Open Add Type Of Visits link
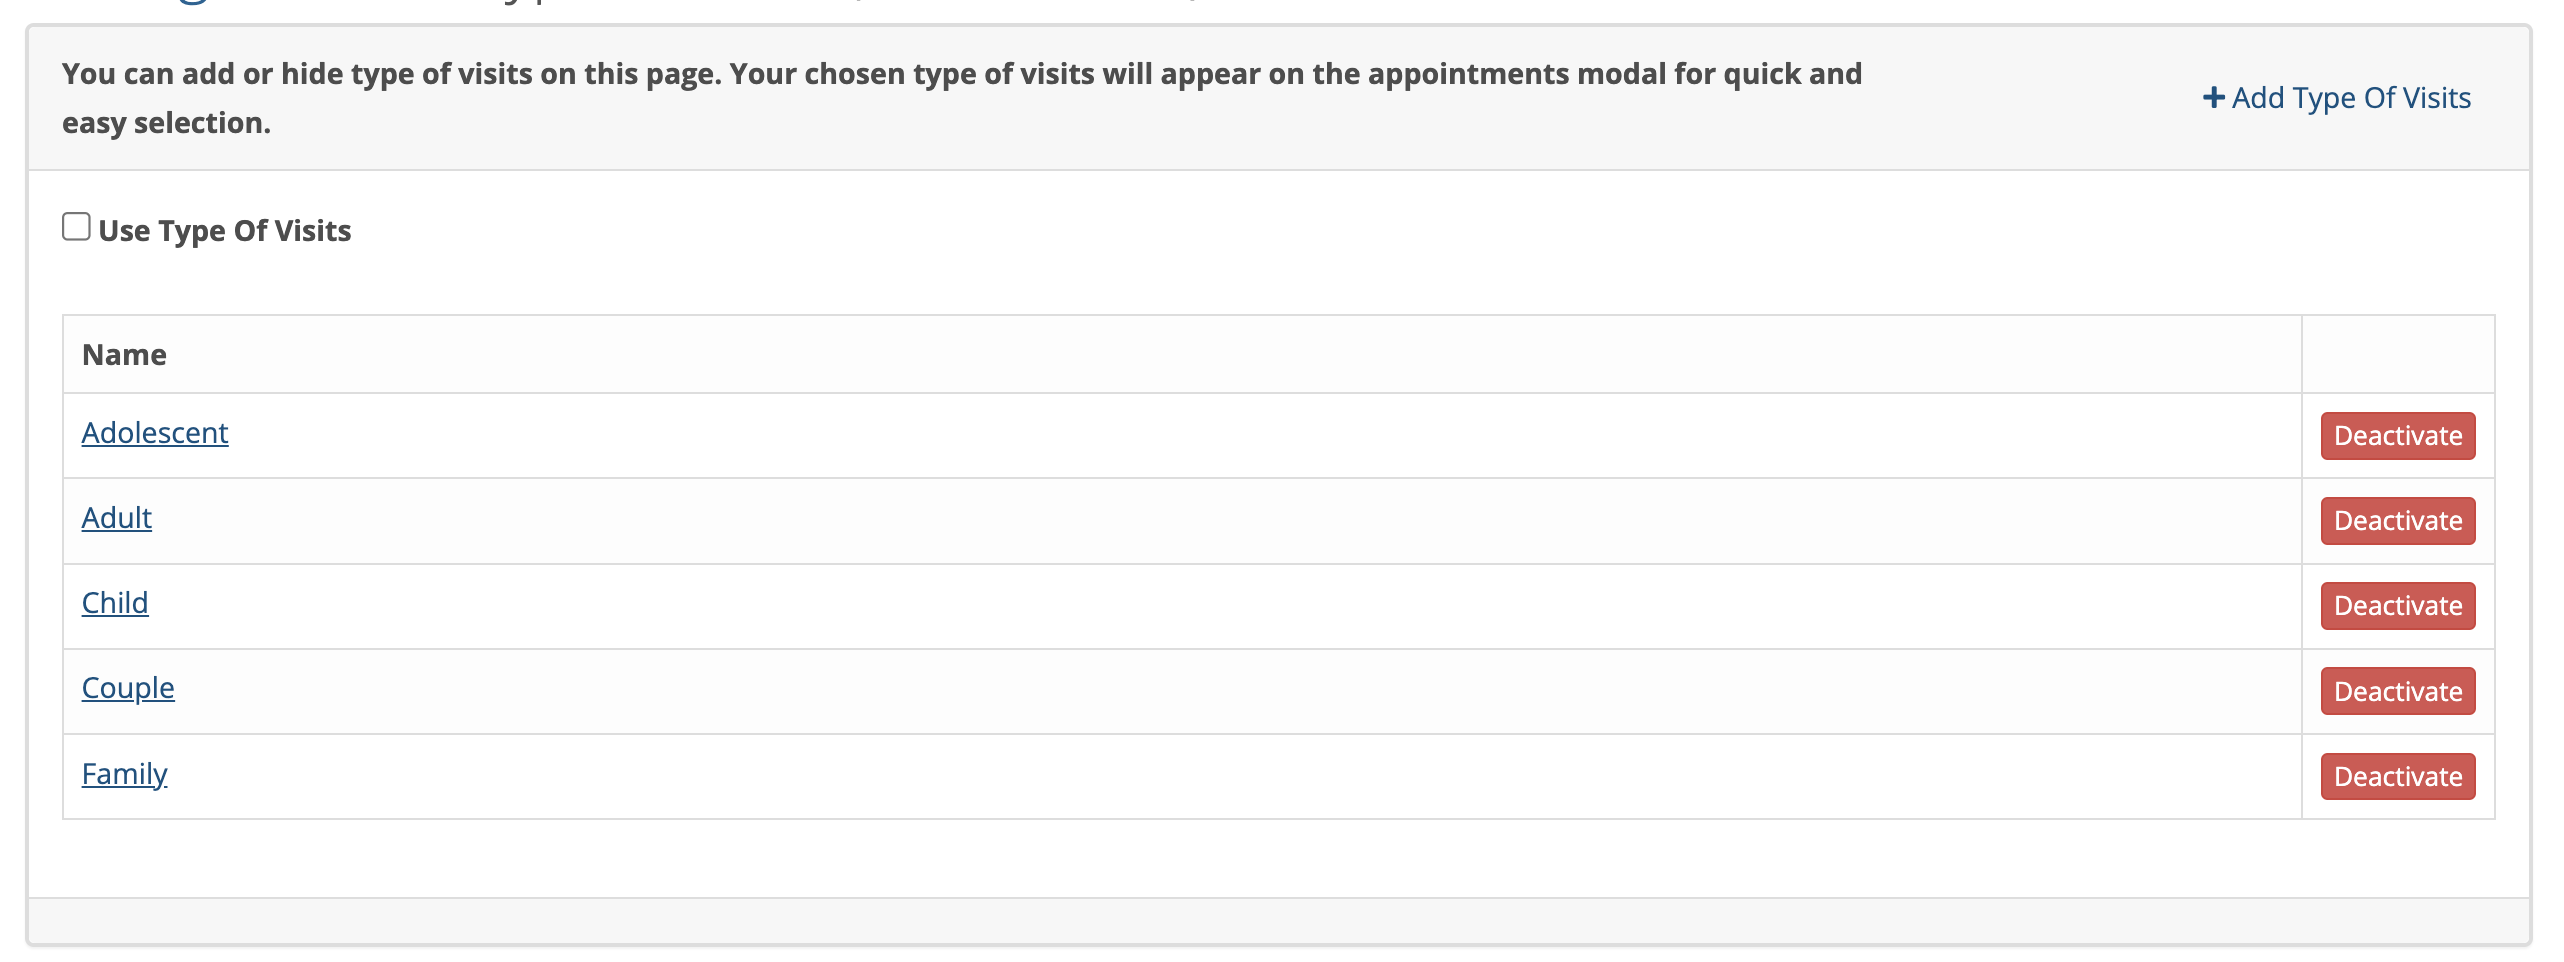Image resolution: width=2564 pixels, height=962 pixels. point(2336,98)
